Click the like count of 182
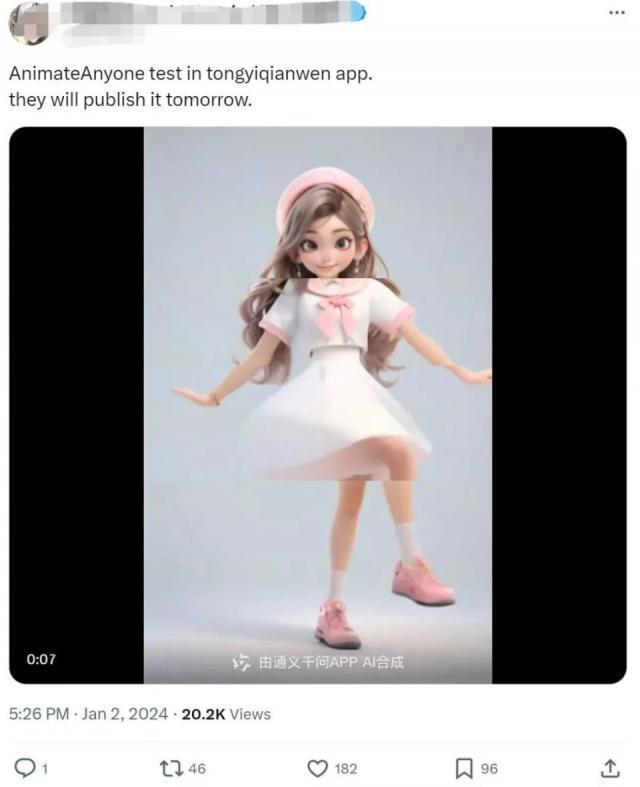 click(x=345, y=768)
